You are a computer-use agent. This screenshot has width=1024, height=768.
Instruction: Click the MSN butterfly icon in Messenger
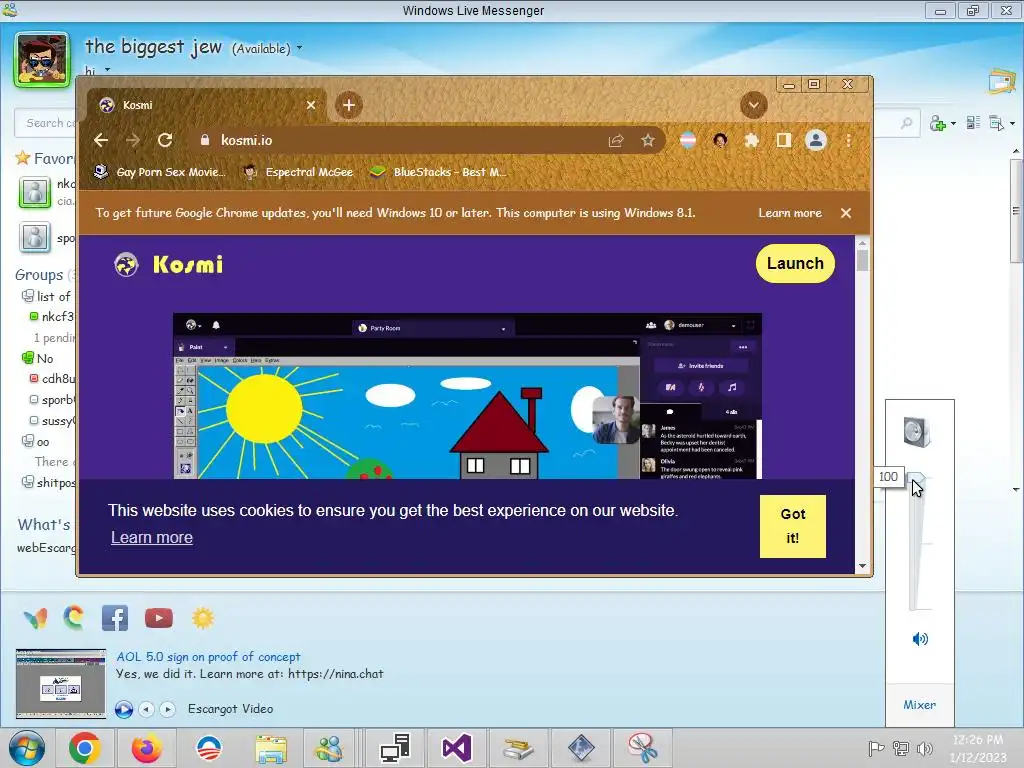coord(35,618)
